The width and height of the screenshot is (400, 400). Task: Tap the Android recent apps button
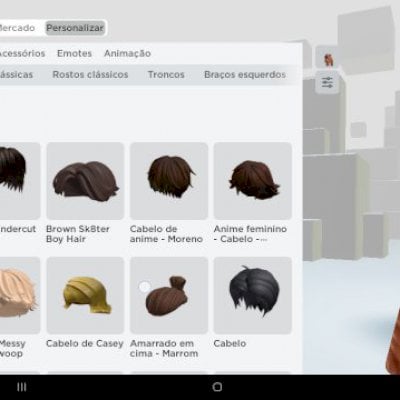(22, 387)
